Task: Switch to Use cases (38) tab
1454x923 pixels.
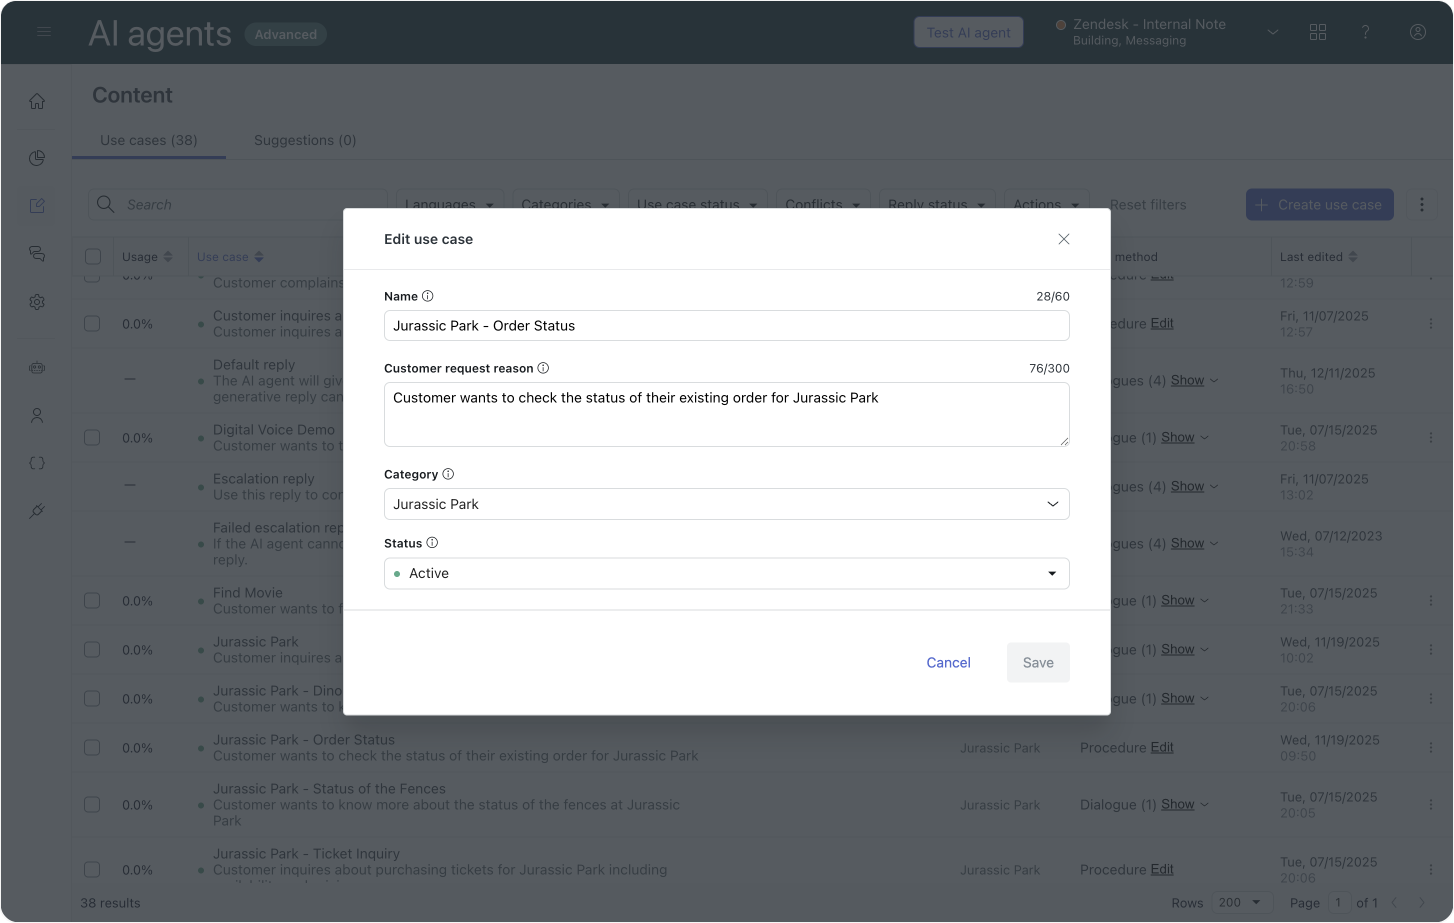Action: [149, 140]
